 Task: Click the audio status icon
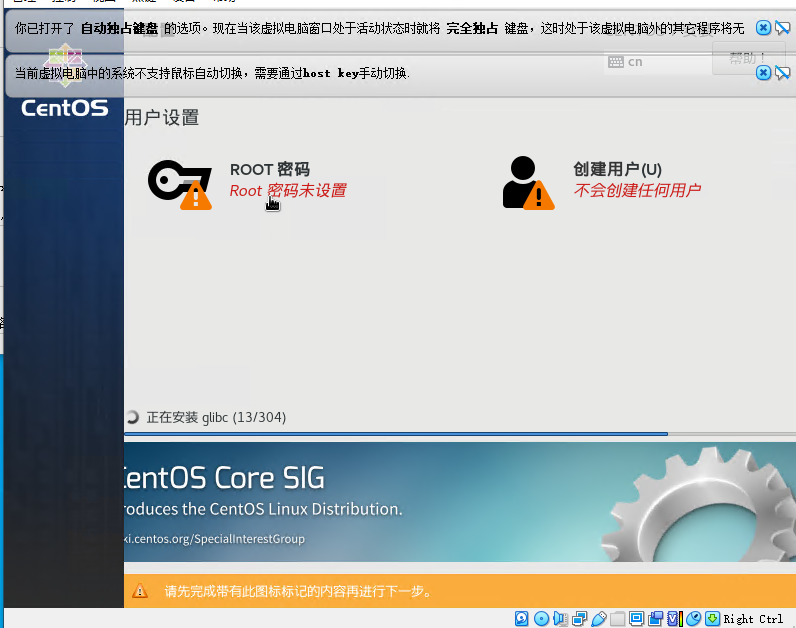560,618
